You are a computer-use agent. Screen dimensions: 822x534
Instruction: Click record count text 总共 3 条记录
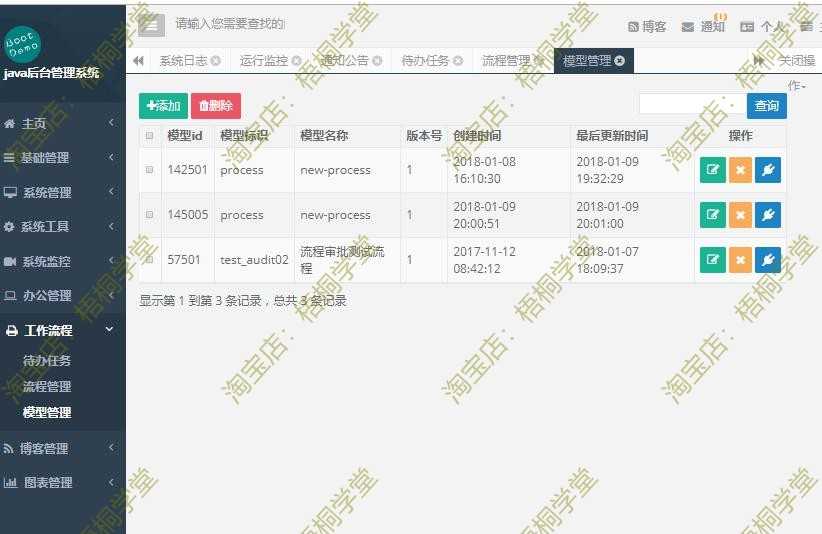(310, 301)
